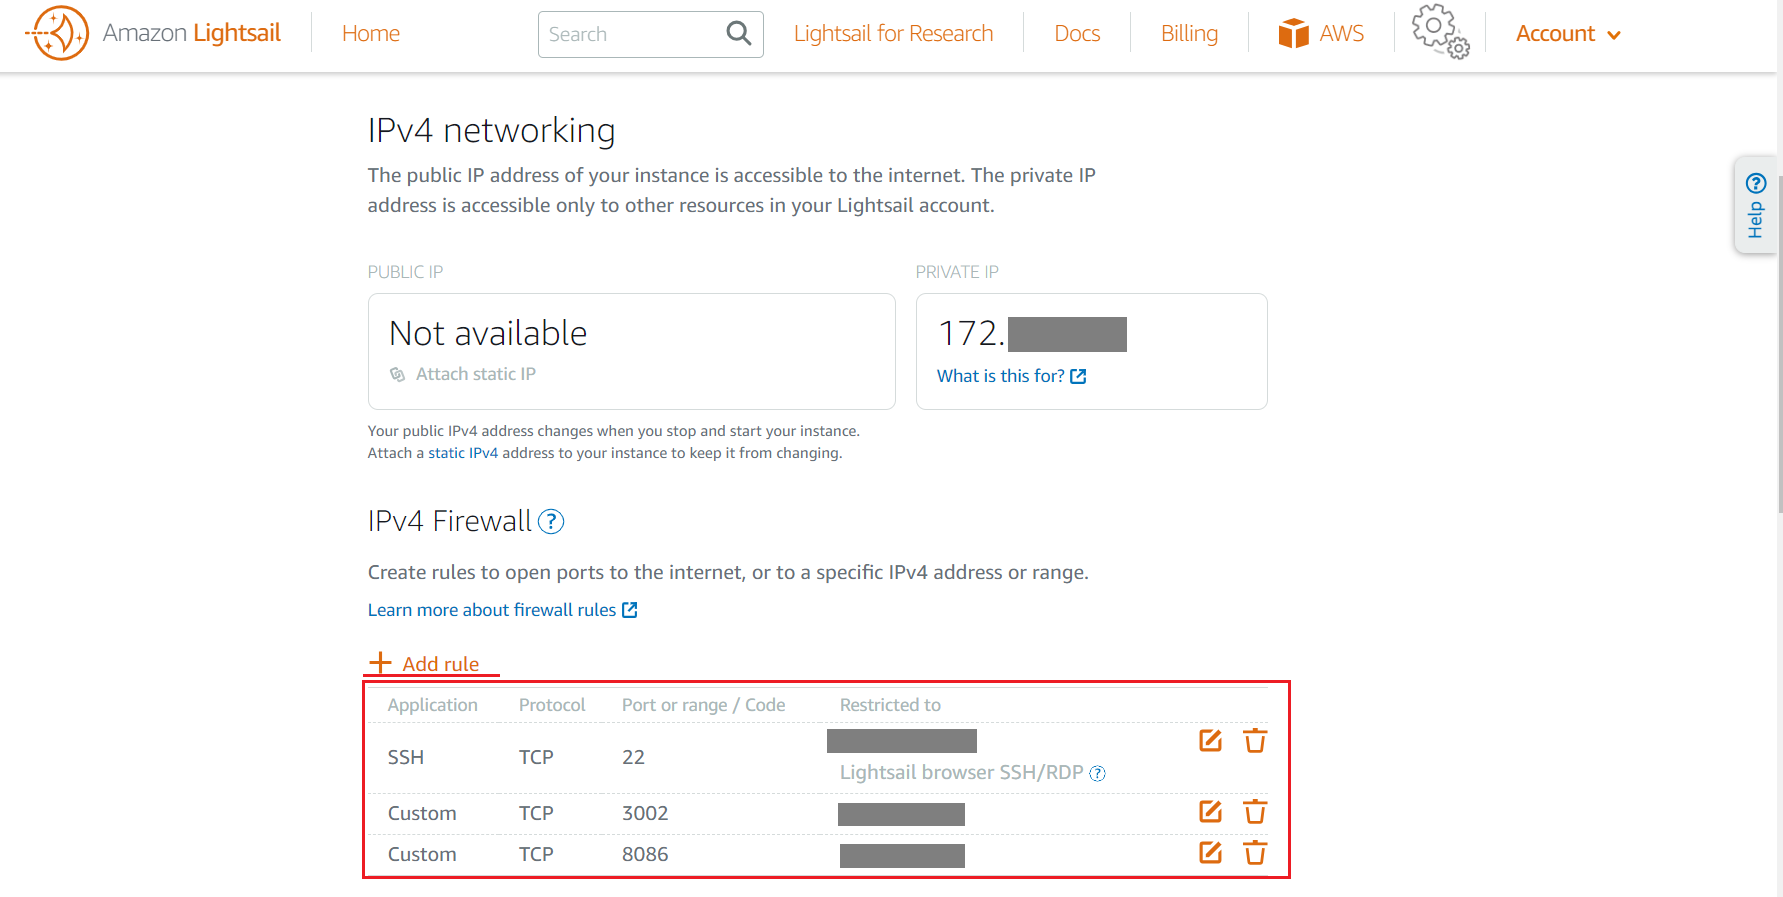Click the Amazon Lightsail logo icon
Viewport: 1783px width, 897px height.
(59, 33)
